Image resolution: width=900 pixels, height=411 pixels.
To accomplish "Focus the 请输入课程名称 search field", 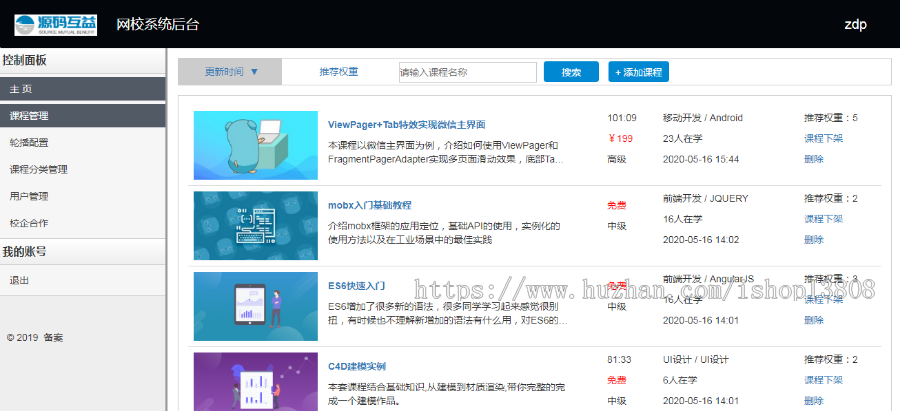I will click(468, 72).
